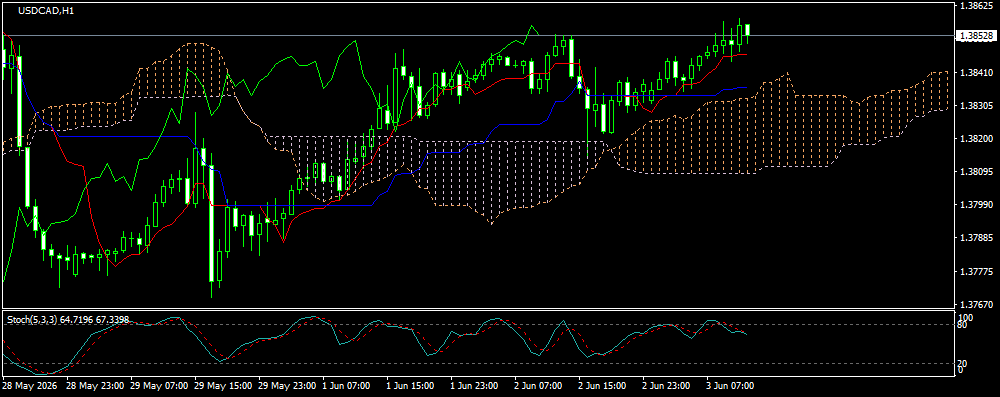This screenshot has width=1000, height=397.
Task: Click the 1 Jun 23:00 time label
Action: 475,386
